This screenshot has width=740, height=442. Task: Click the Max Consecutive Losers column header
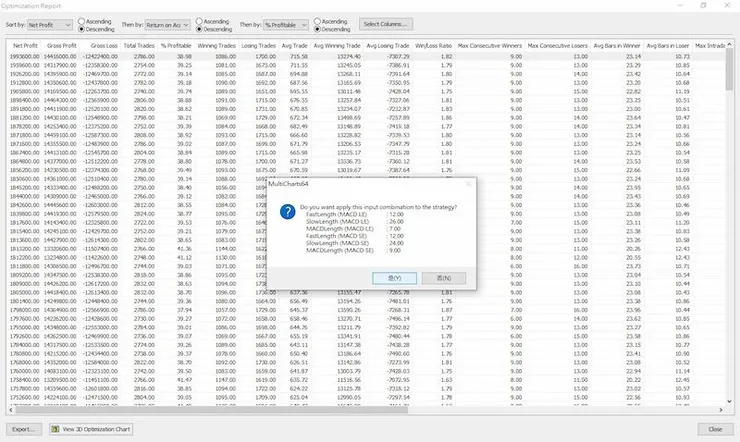[x=557, y=46]
